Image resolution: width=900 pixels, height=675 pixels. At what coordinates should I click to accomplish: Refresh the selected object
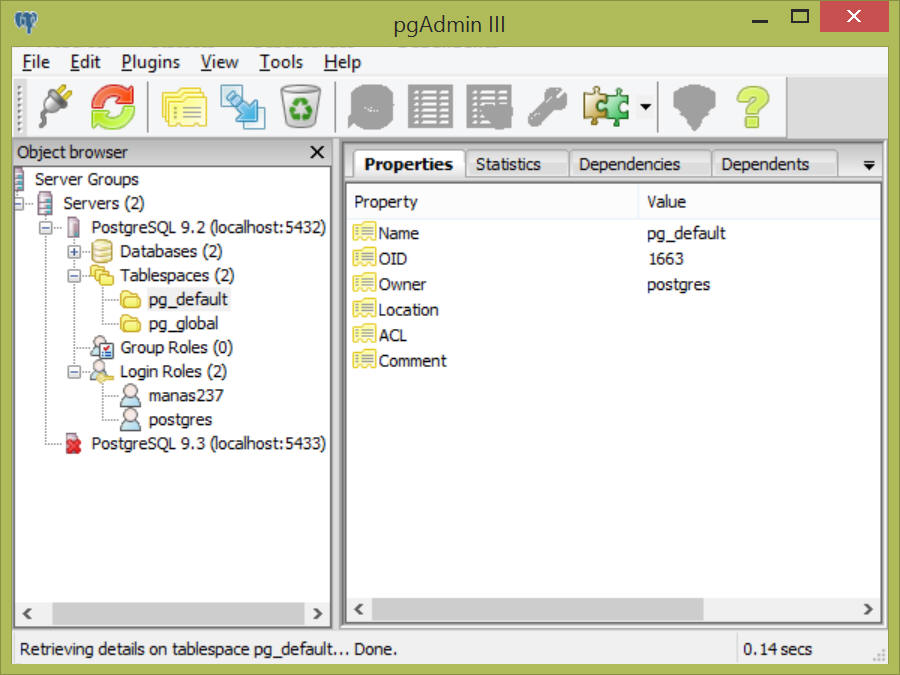(113, 107)
